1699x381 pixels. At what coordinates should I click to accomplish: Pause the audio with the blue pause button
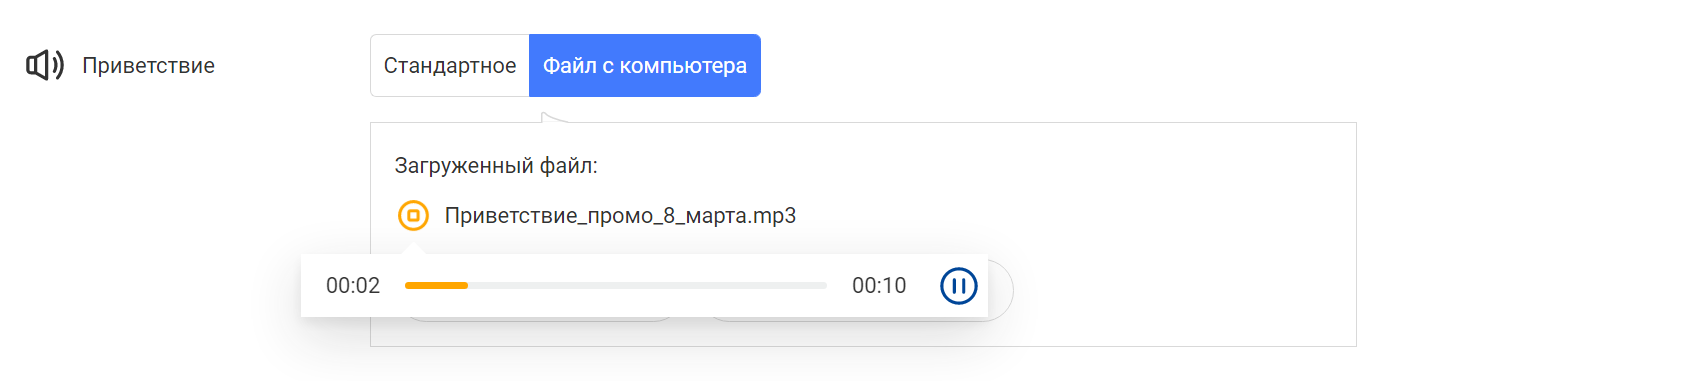tap(958, 286)
